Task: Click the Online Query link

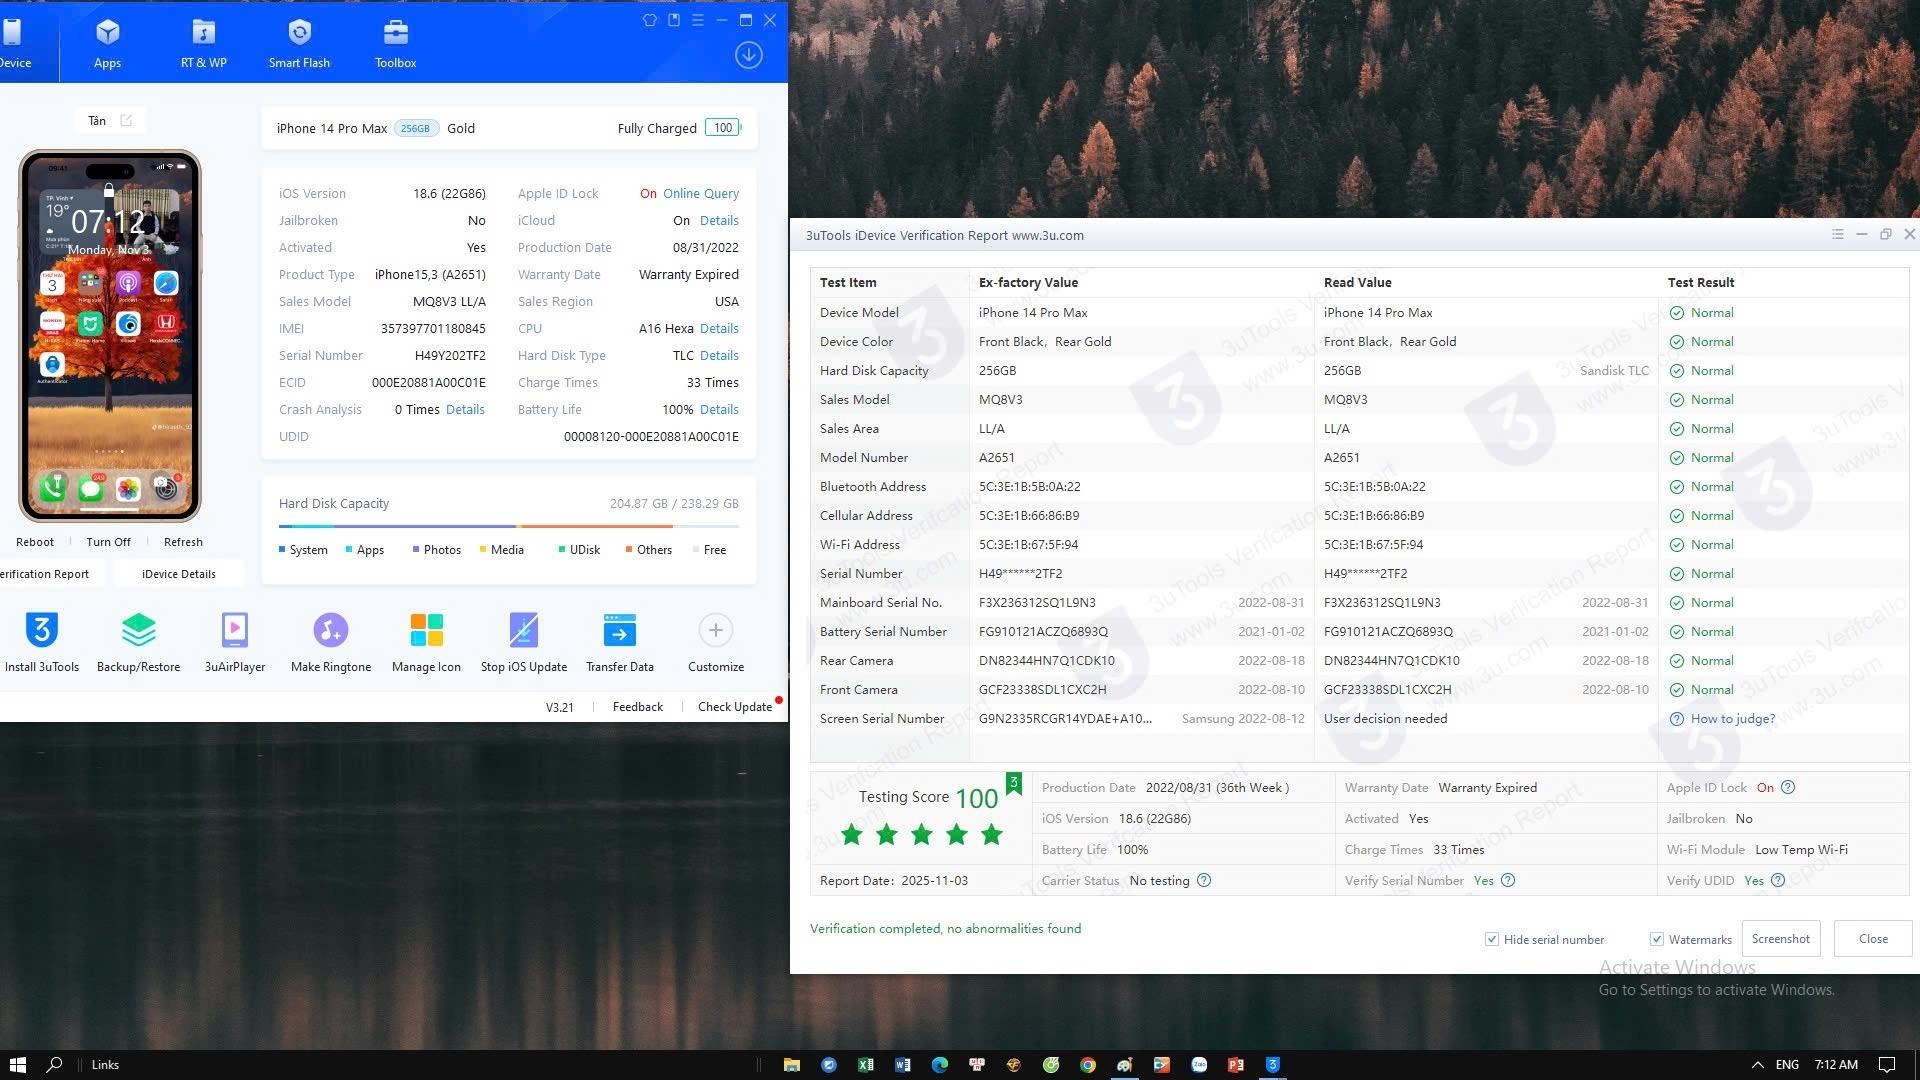Action: pos(700,194)
